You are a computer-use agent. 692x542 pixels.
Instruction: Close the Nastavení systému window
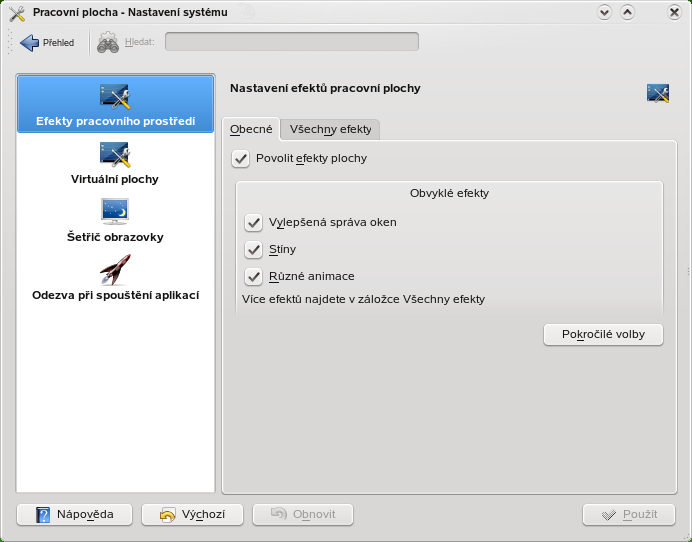[x=674, y=12]
